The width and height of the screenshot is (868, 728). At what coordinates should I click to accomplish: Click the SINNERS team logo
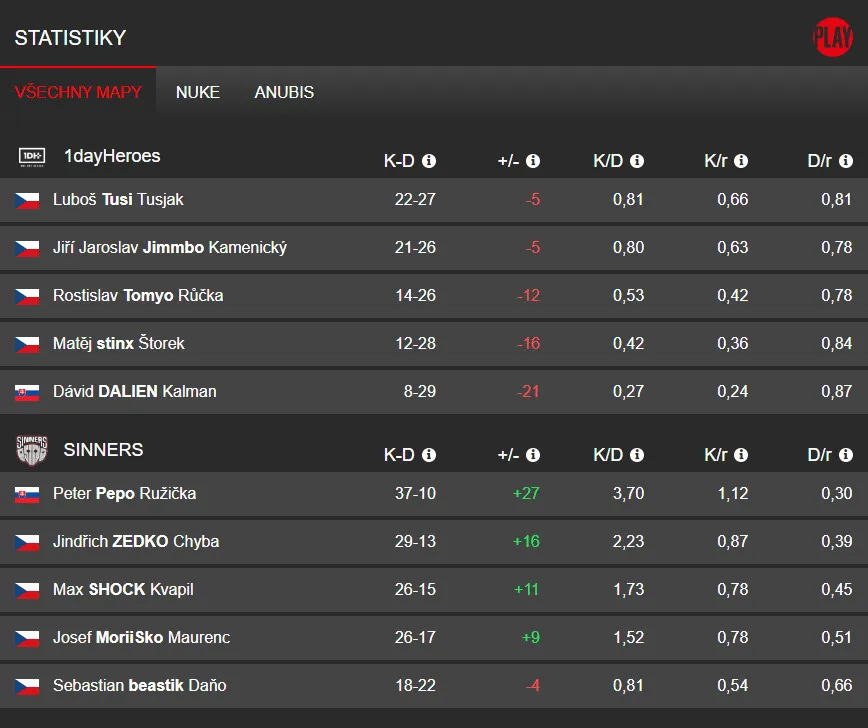(32, 450)
